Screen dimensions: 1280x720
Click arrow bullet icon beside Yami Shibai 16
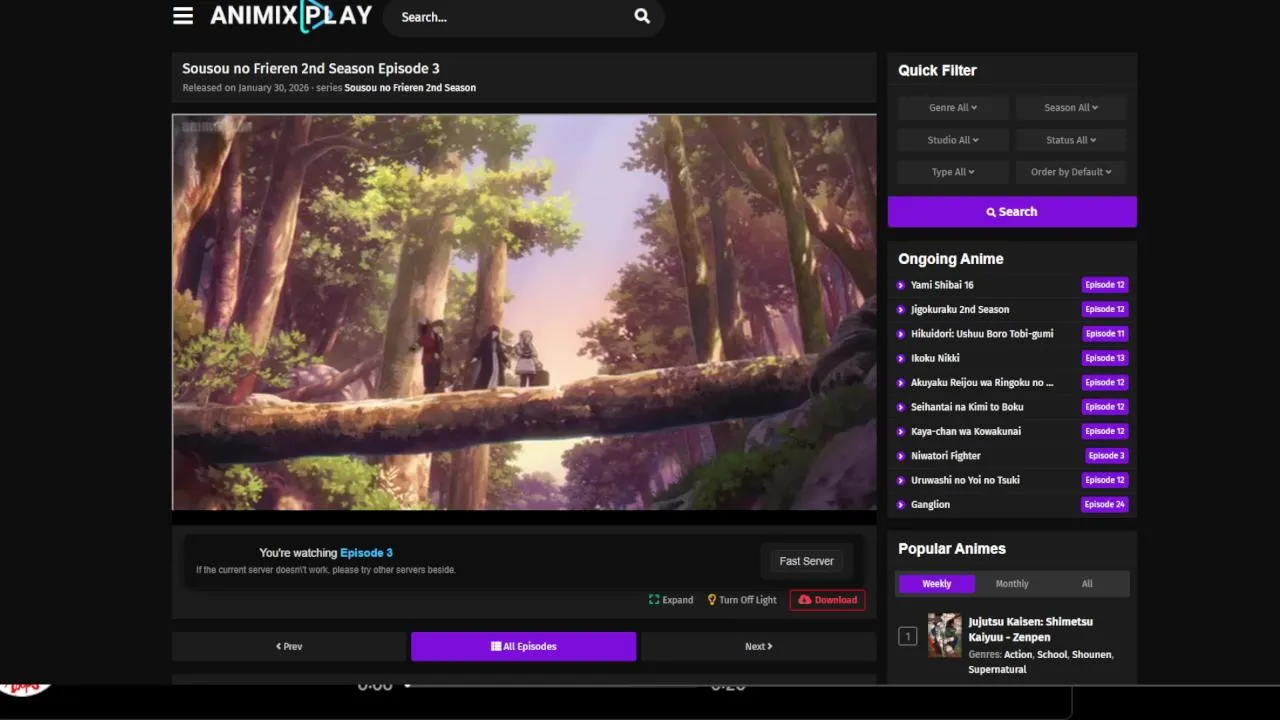(x=901, y=285)
